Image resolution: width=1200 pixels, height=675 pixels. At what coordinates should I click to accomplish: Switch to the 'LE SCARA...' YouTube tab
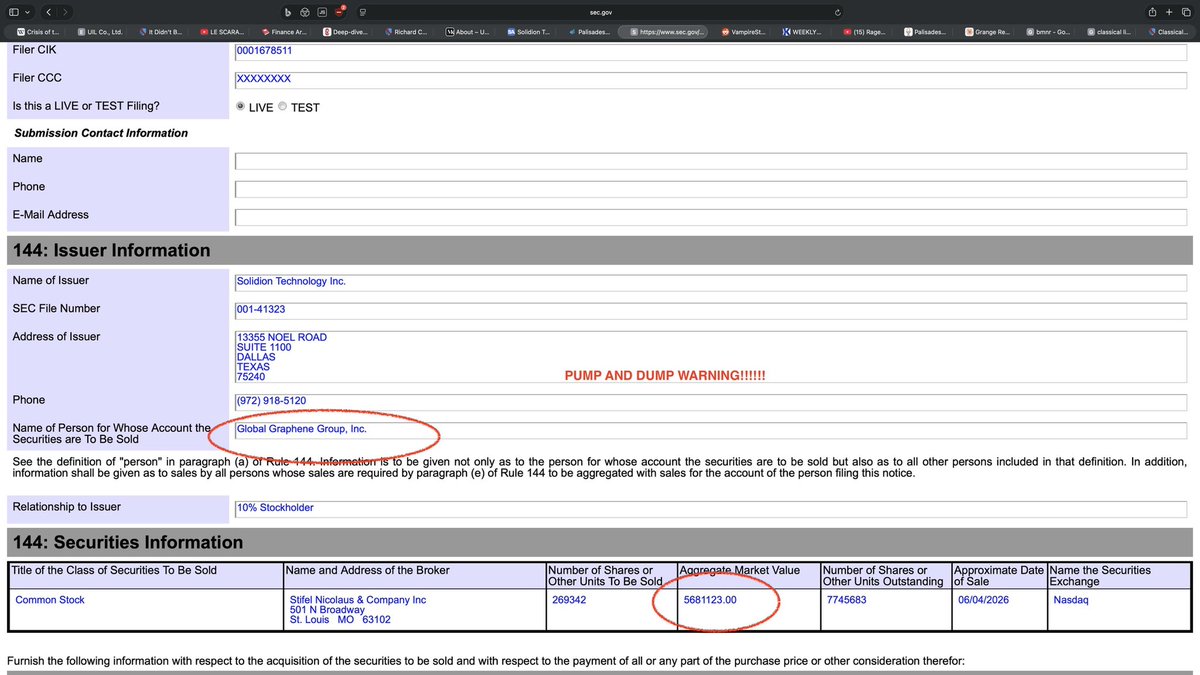(x=222, y=32)
